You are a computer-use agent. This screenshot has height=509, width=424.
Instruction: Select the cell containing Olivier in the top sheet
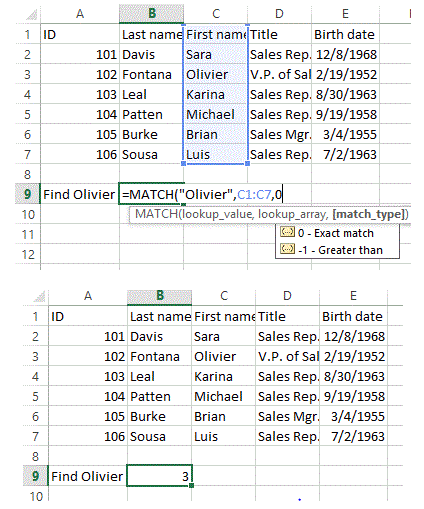[x=216, y=74]
